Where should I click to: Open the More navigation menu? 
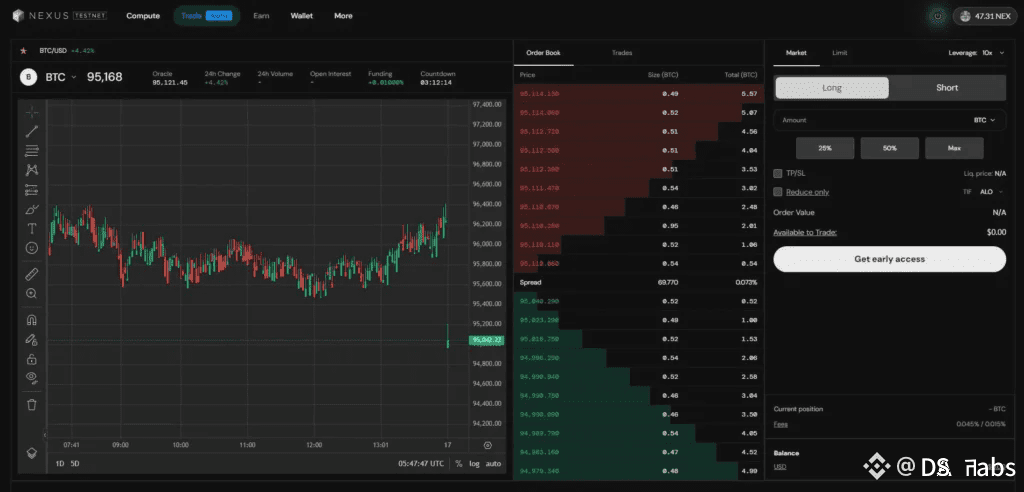(343, 16)
